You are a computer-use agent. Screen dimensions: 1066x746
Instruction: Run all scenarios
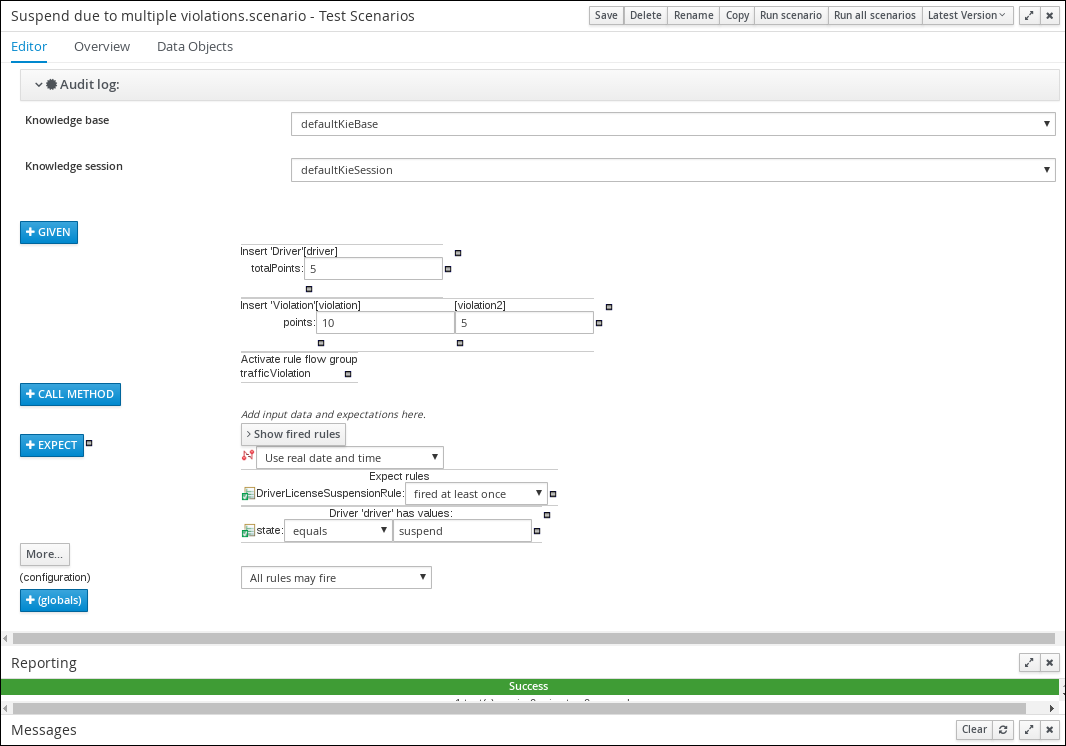click(875, 16)
